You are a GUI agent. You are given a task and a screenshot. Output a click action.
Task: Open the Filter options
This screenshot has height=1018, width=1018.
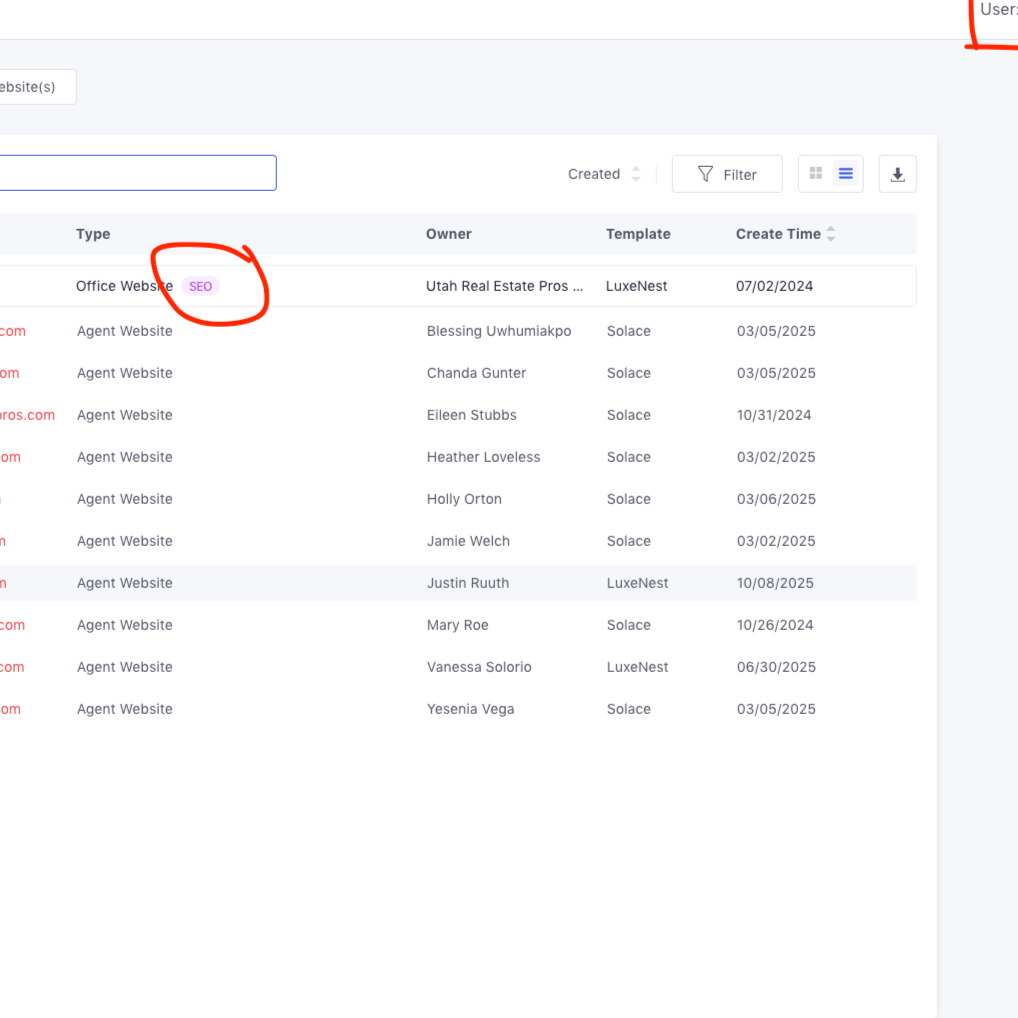727,174
